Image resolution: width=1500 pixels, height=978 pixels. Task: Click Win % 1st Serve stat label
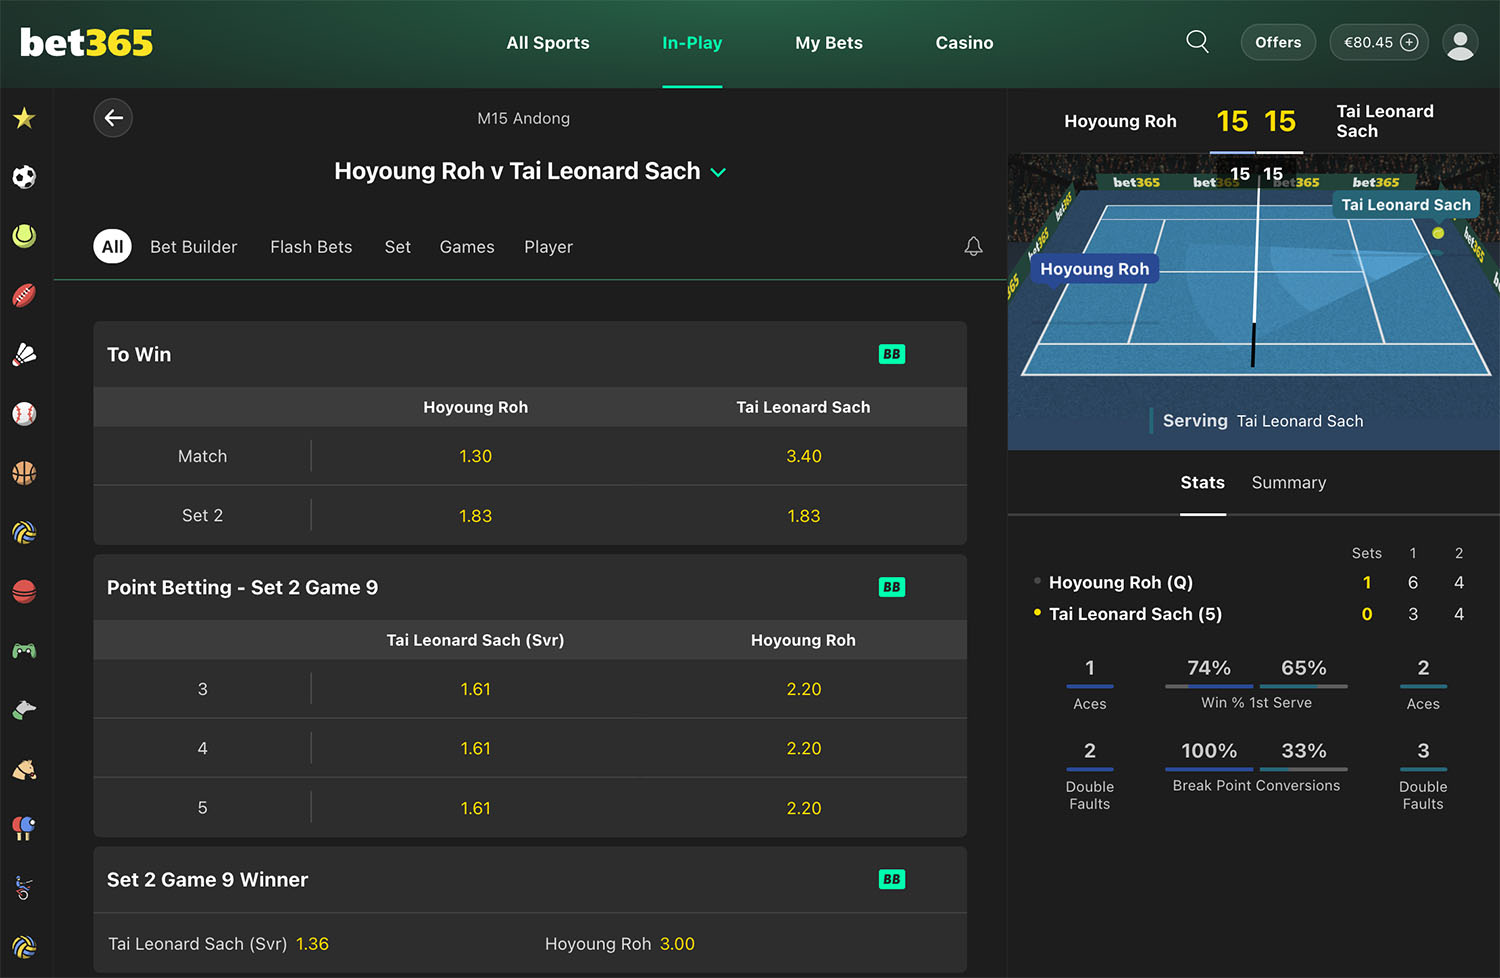[1257, 703]
